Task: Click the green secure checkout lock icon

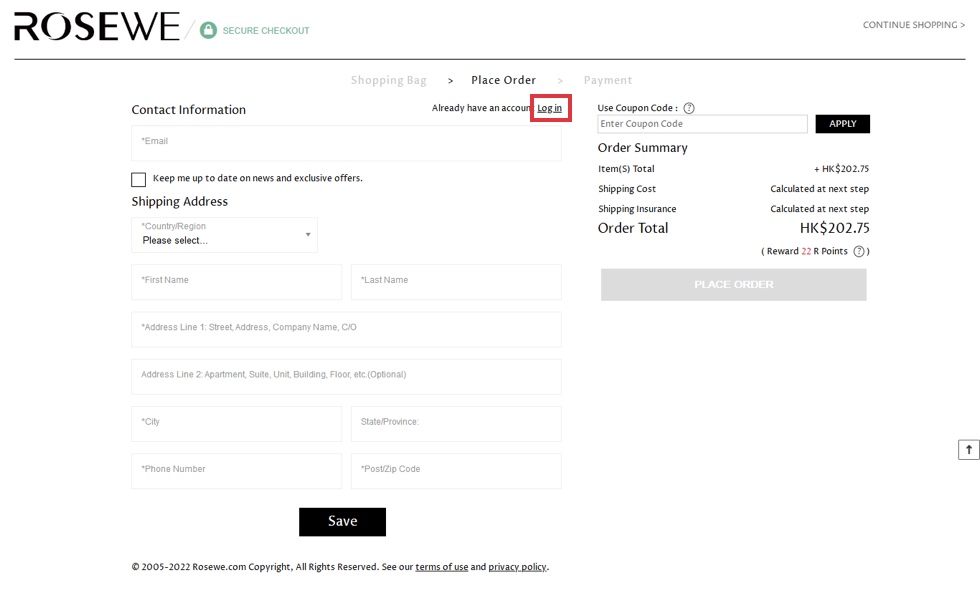Action: pyautogui.click(x=208, y=30)
